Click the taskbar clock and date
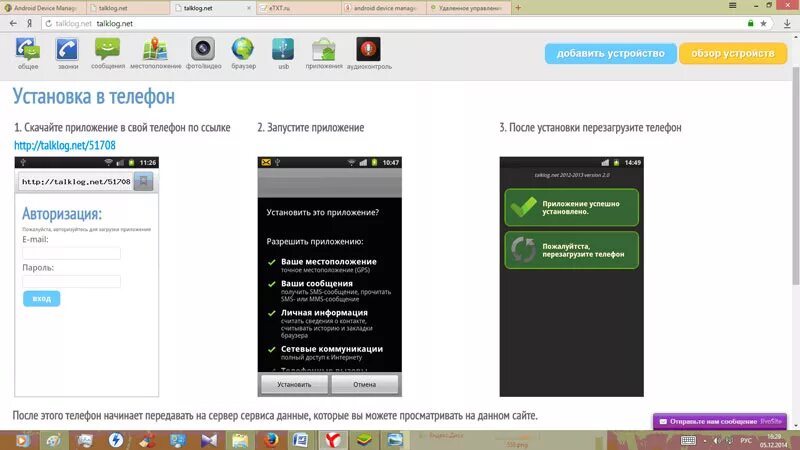 tap(774, 441)
